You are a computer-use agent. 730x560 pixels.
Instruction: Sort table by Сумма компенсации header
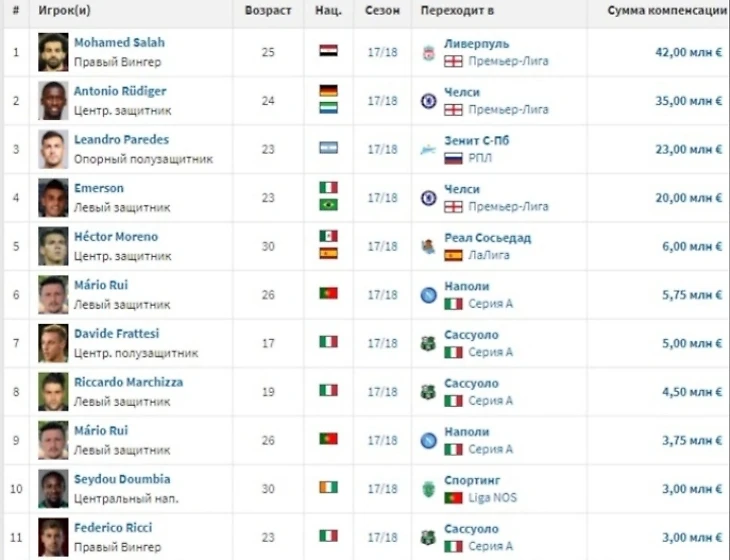pos(667,10)
